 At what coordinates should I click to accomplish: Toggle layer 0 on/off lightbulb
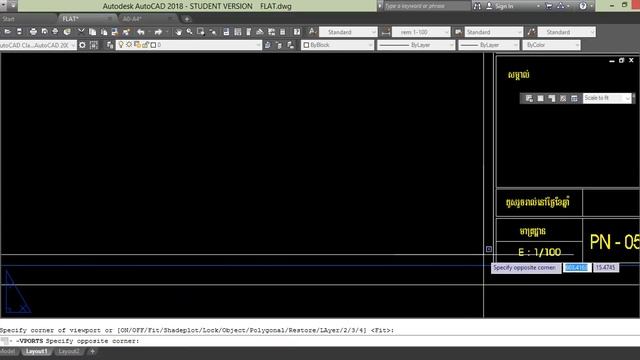point(121,45)
